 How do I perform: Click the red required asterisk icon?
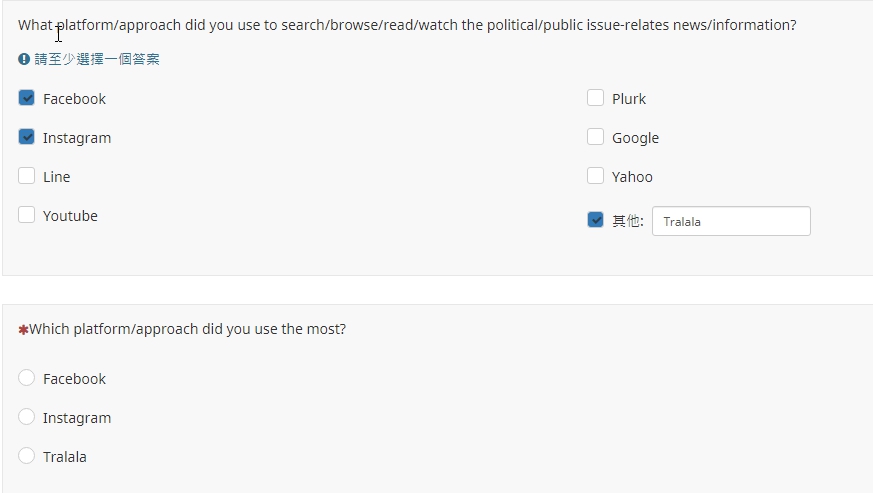pyautogui.click(x=23, y=330)
